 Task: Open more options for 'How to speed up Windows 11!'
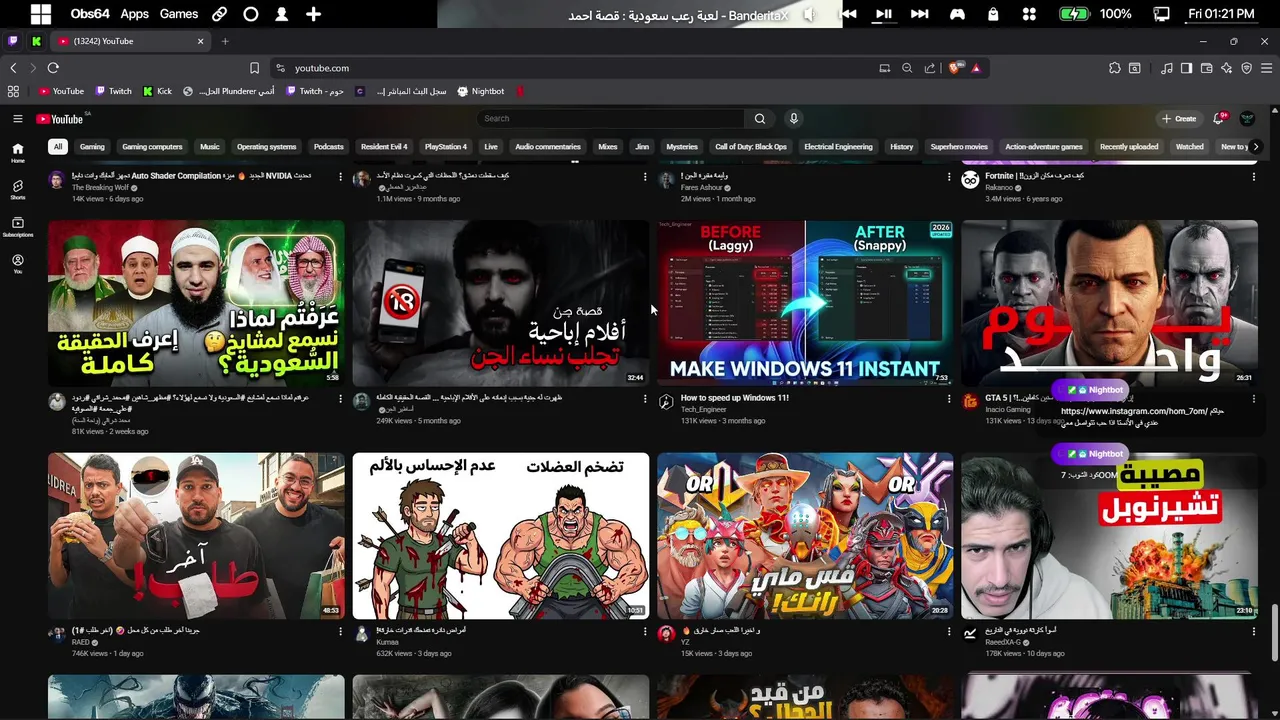point(949,399)
